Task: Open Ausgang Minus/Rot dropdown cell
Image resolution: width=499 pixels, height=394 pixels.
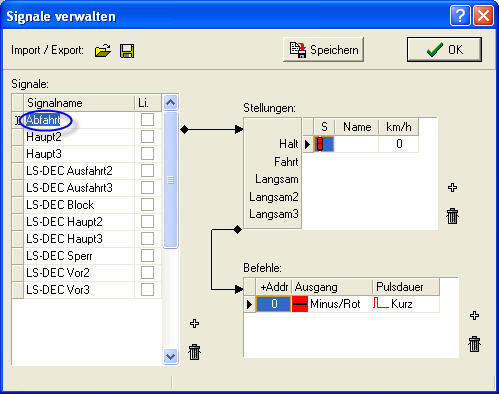Action: click(x=332, y=304)
